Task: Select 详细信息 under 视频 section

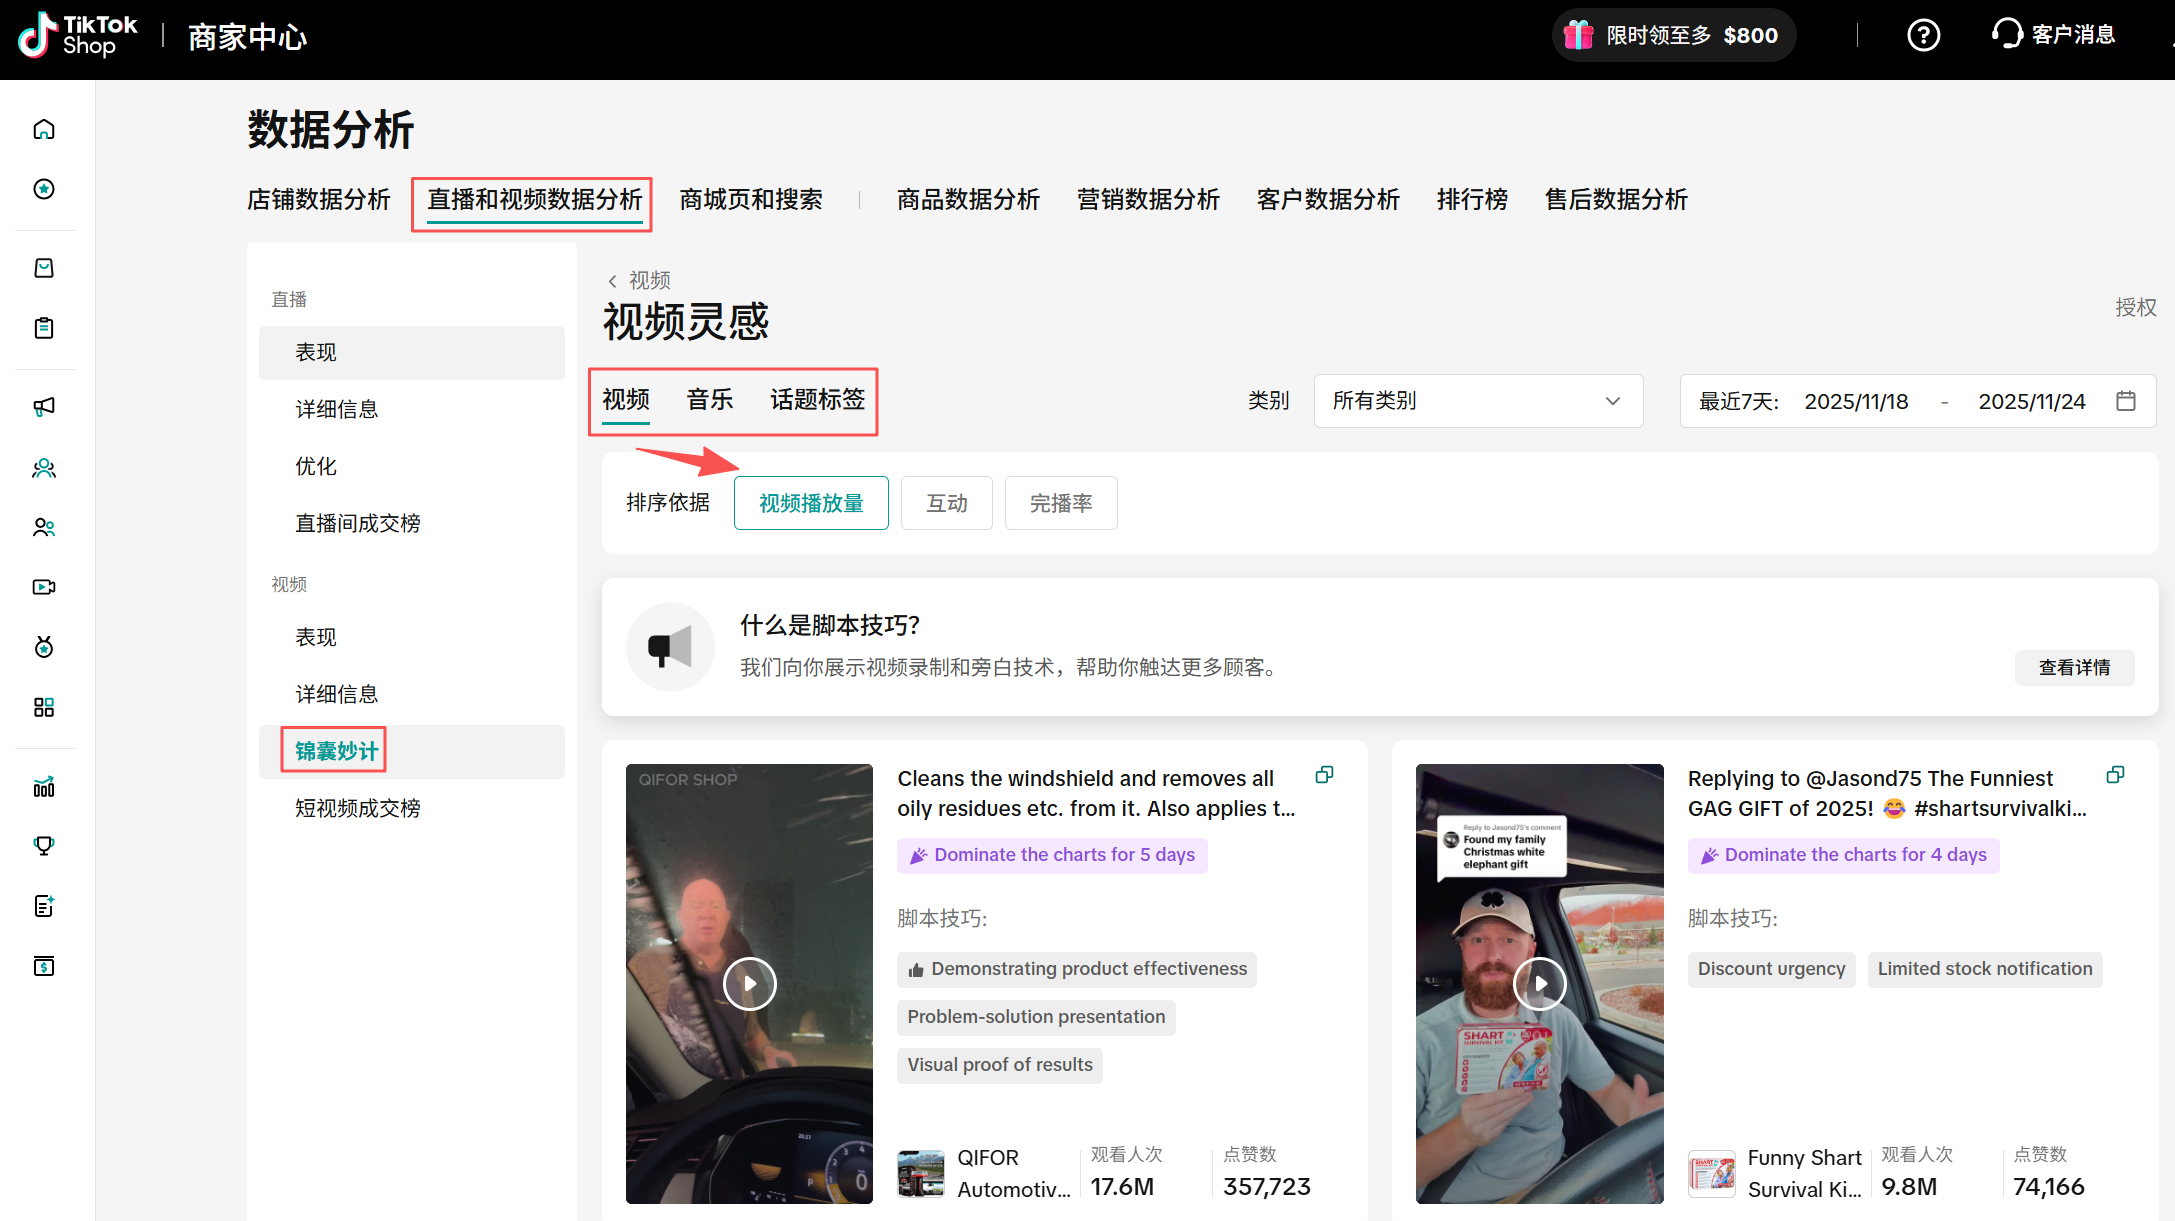Action: coord(411,695)
